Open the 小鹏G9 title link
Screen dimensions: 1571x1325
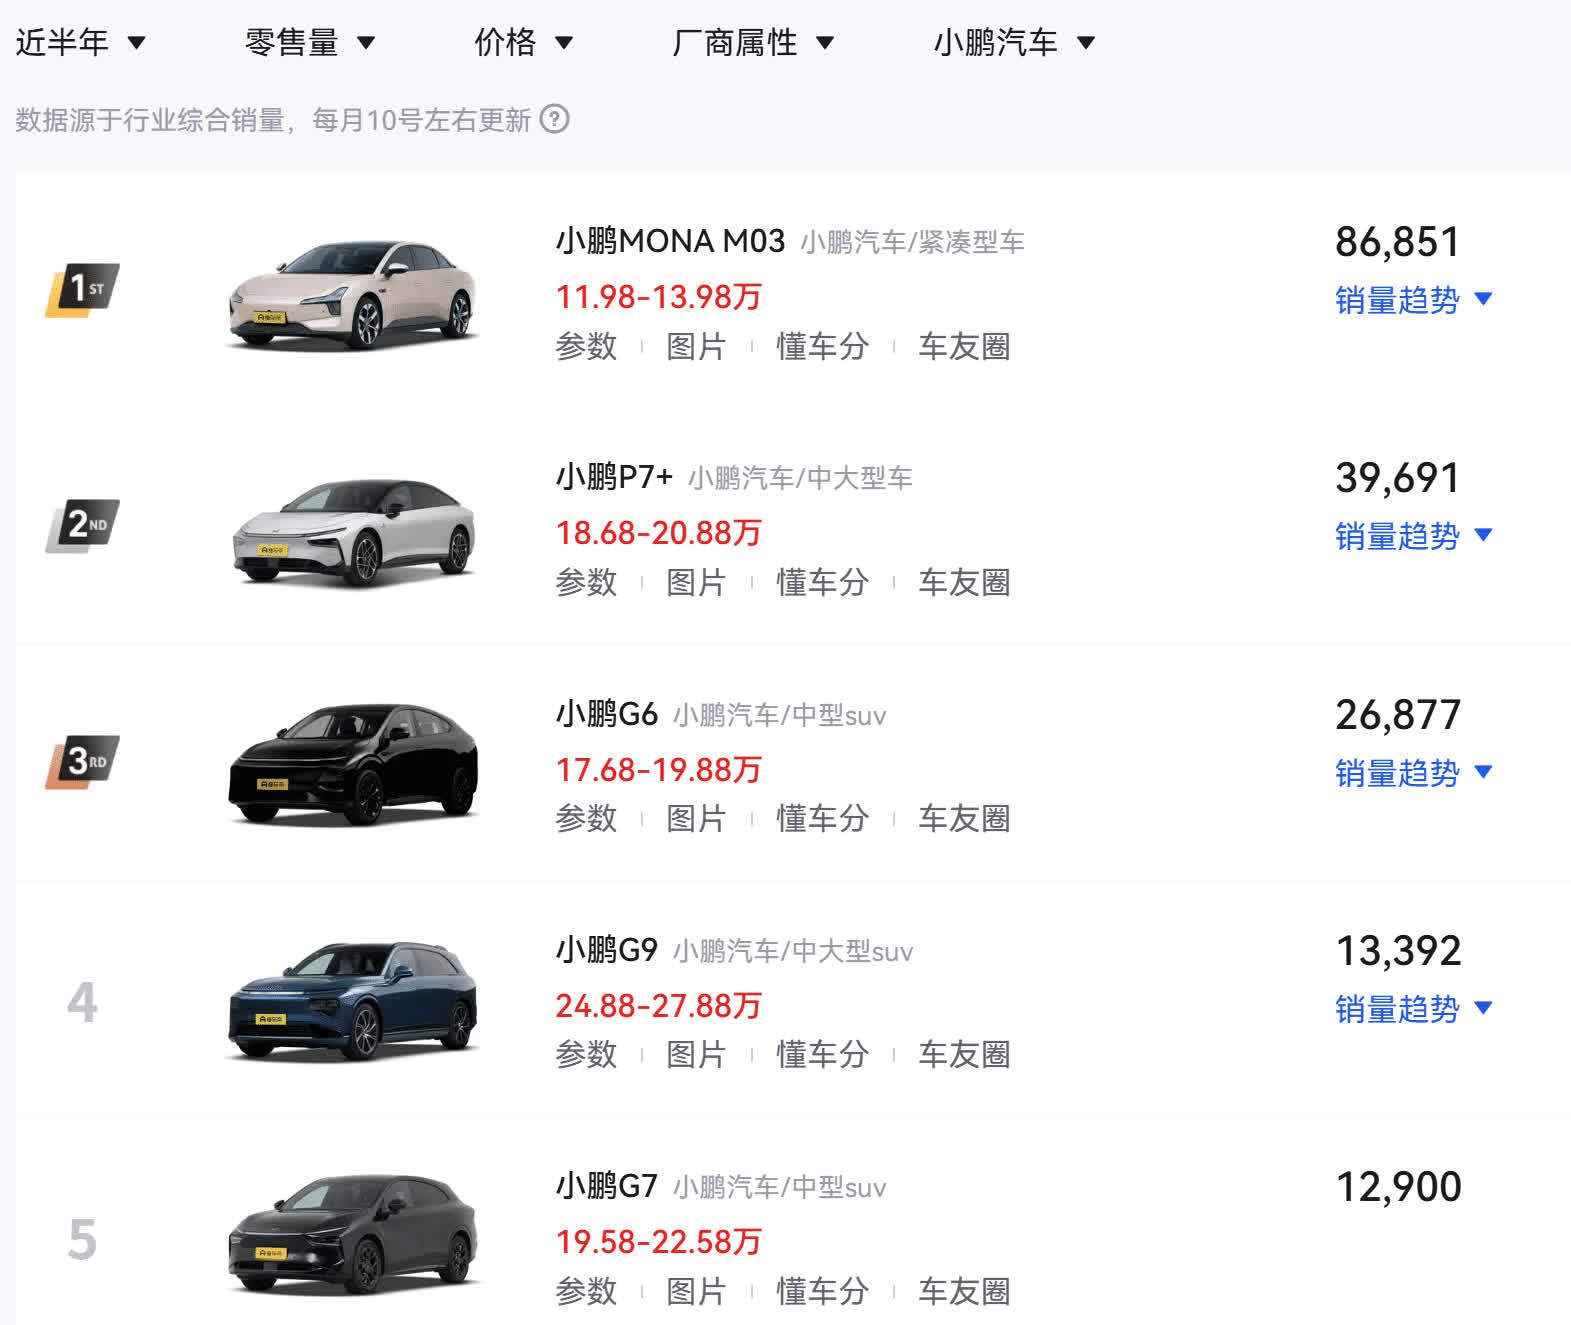pyautogui.click(x=606, y=949)
